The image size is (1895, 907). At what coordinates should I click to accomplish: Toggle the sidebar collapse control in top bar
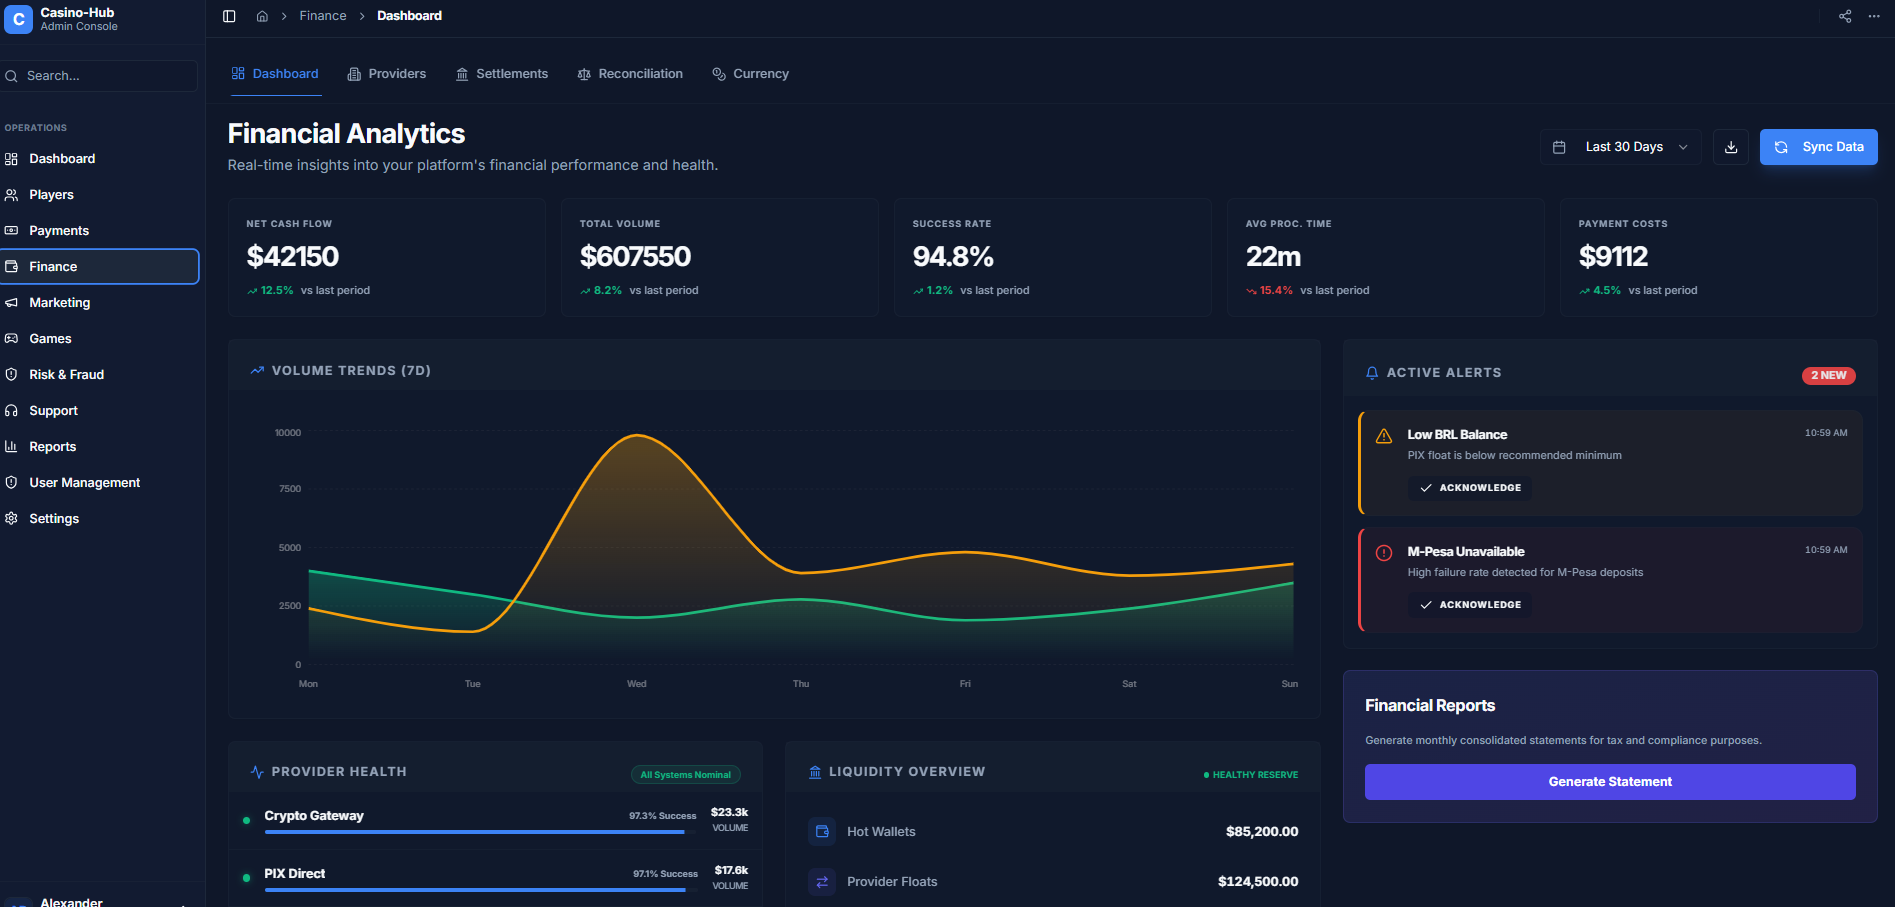(x=229, y=16)
